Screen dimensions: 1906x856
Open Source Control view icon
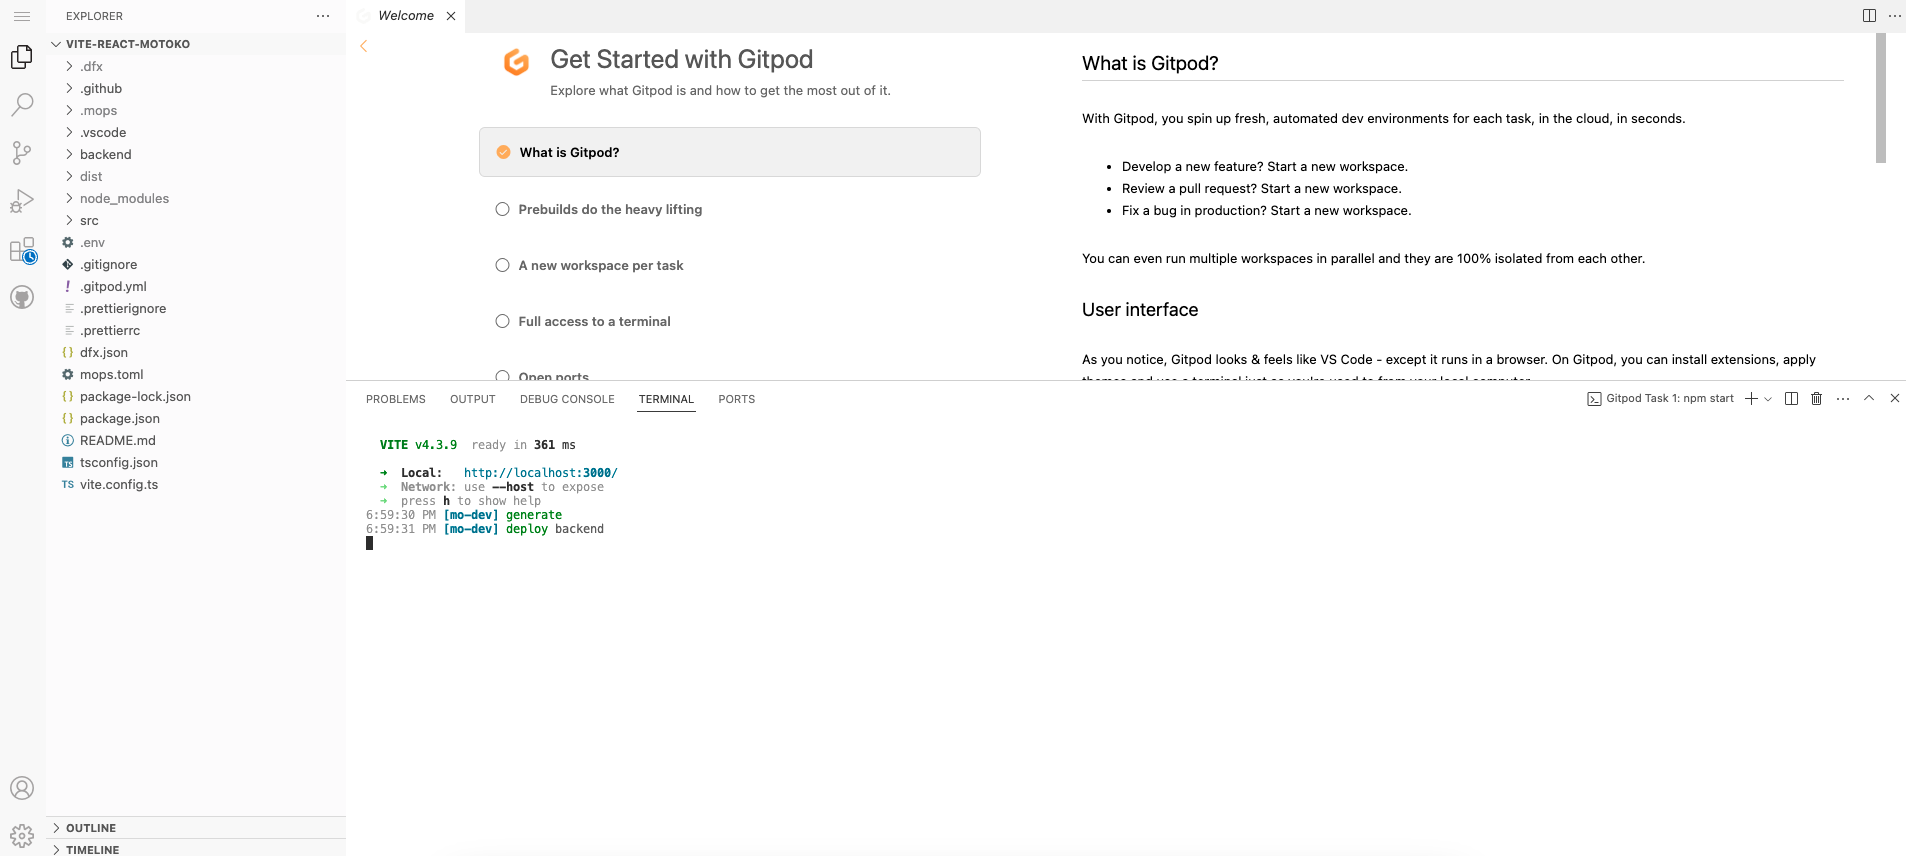22,153
